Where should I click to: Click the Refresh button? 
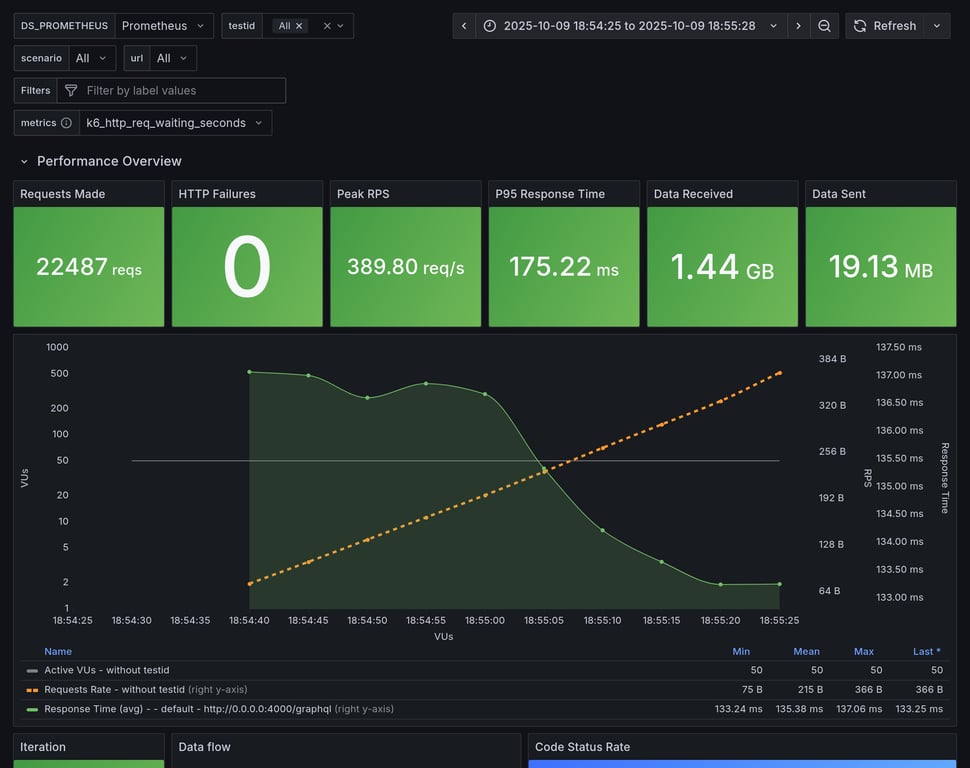point(884,26)
